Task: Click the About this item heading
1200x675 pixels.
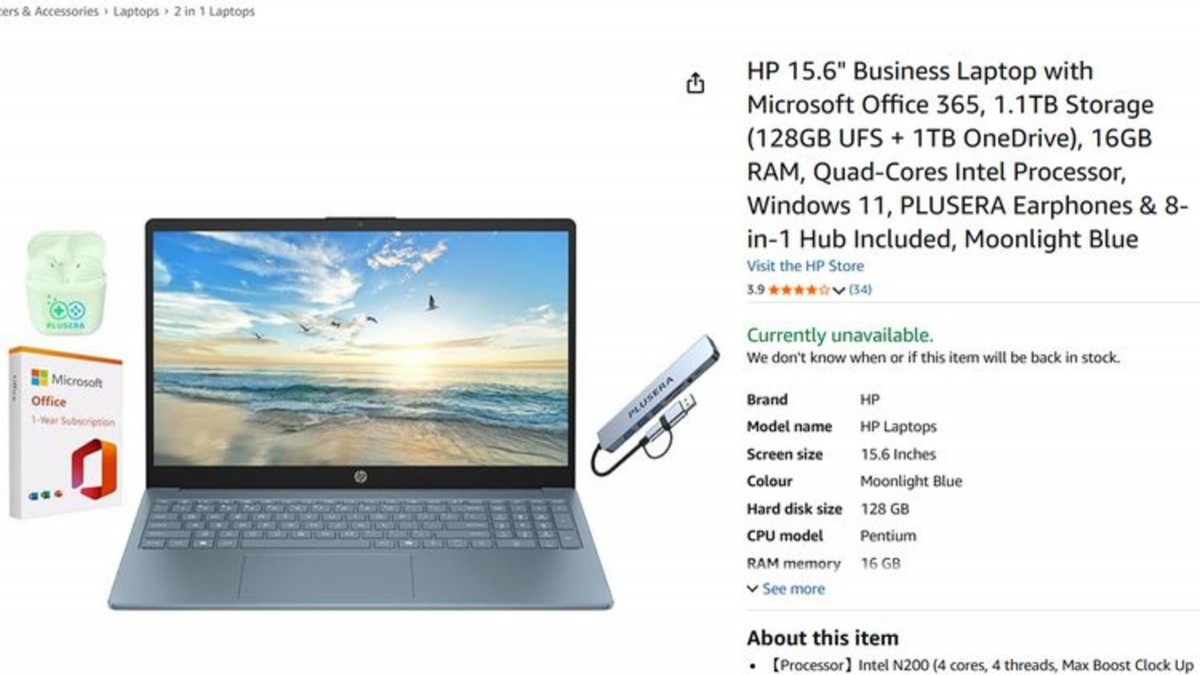Action: [823, 638]
